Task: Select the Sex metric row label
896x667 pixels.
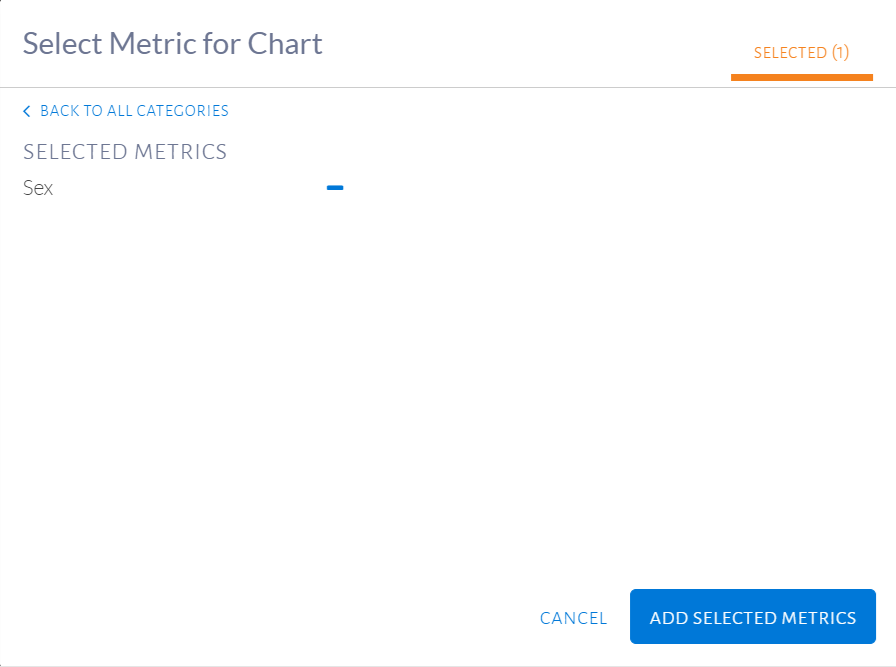Action: [38, 188]
